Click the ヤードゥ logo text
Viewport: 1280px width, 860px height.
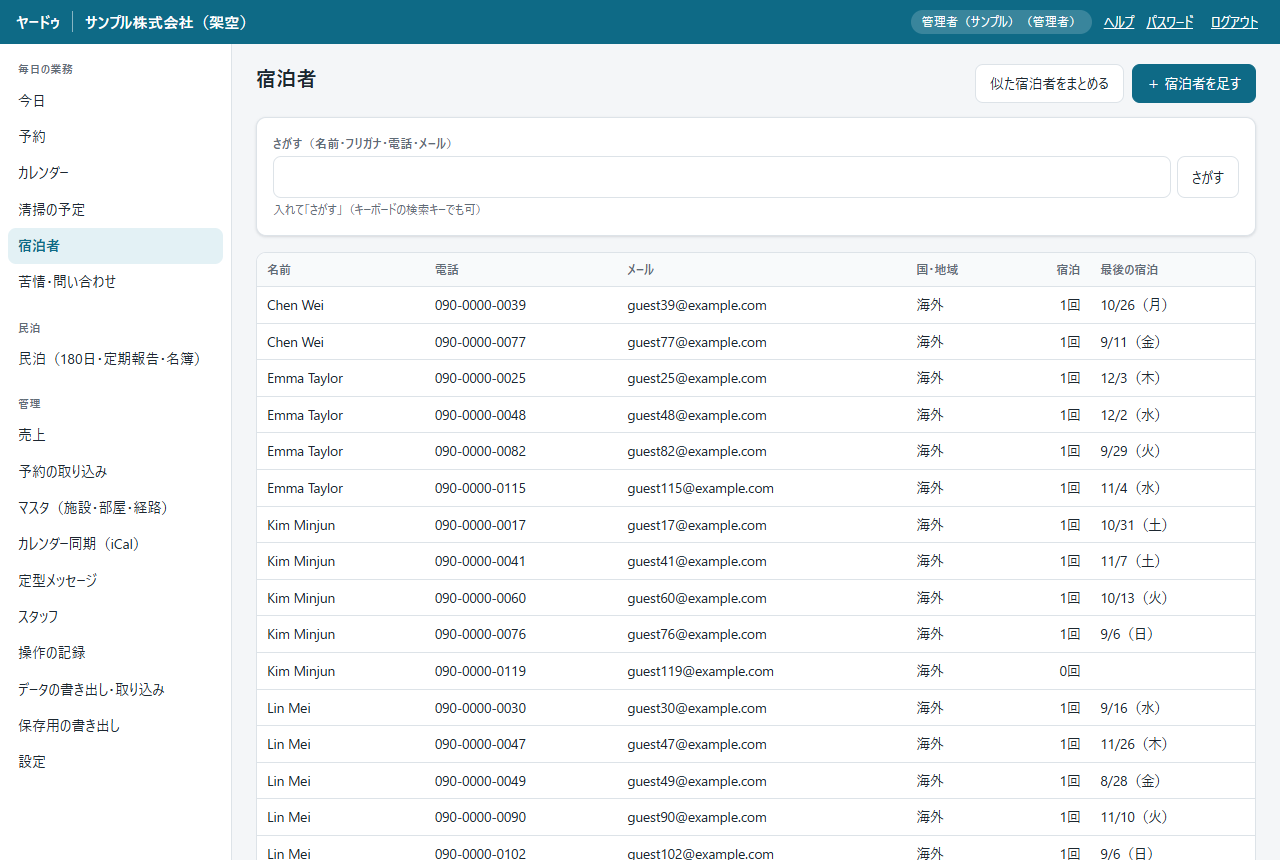(38, 22)
